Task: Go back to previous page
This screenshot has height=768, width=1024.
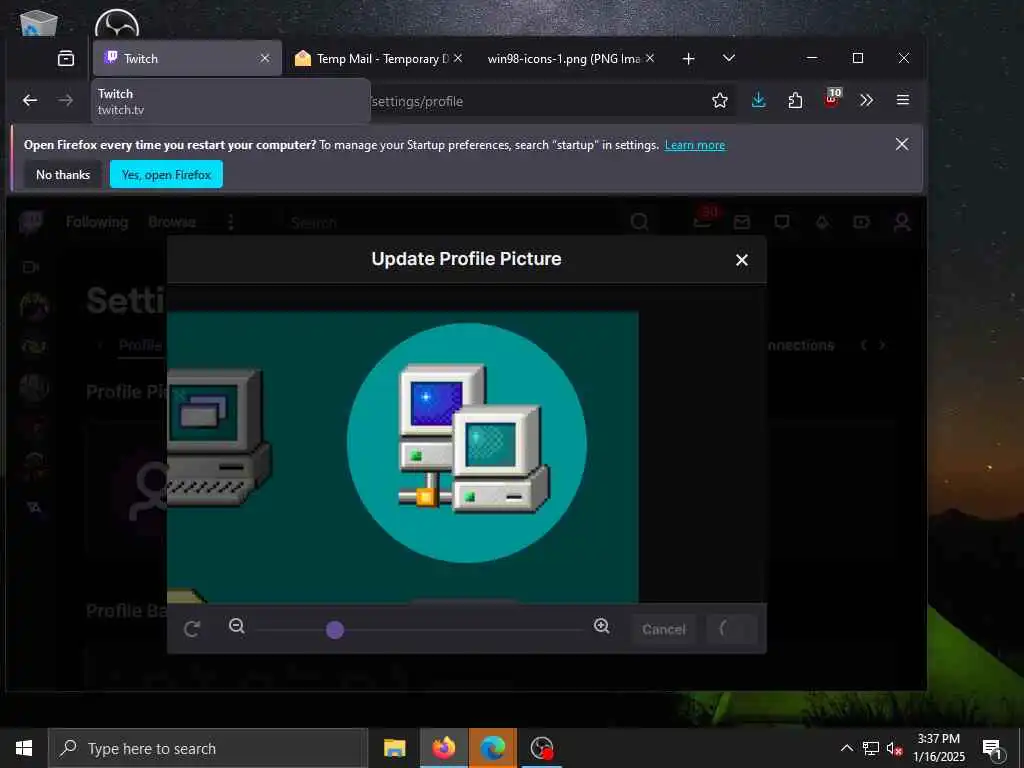Action: click(30, 100)
